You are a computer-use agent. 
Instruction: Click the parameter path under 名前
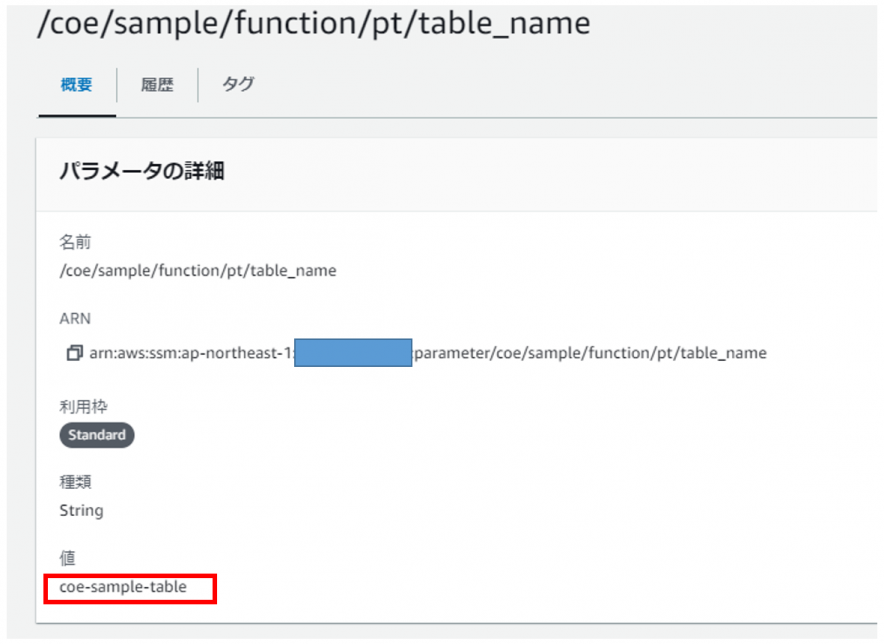[x=198, y=270]
